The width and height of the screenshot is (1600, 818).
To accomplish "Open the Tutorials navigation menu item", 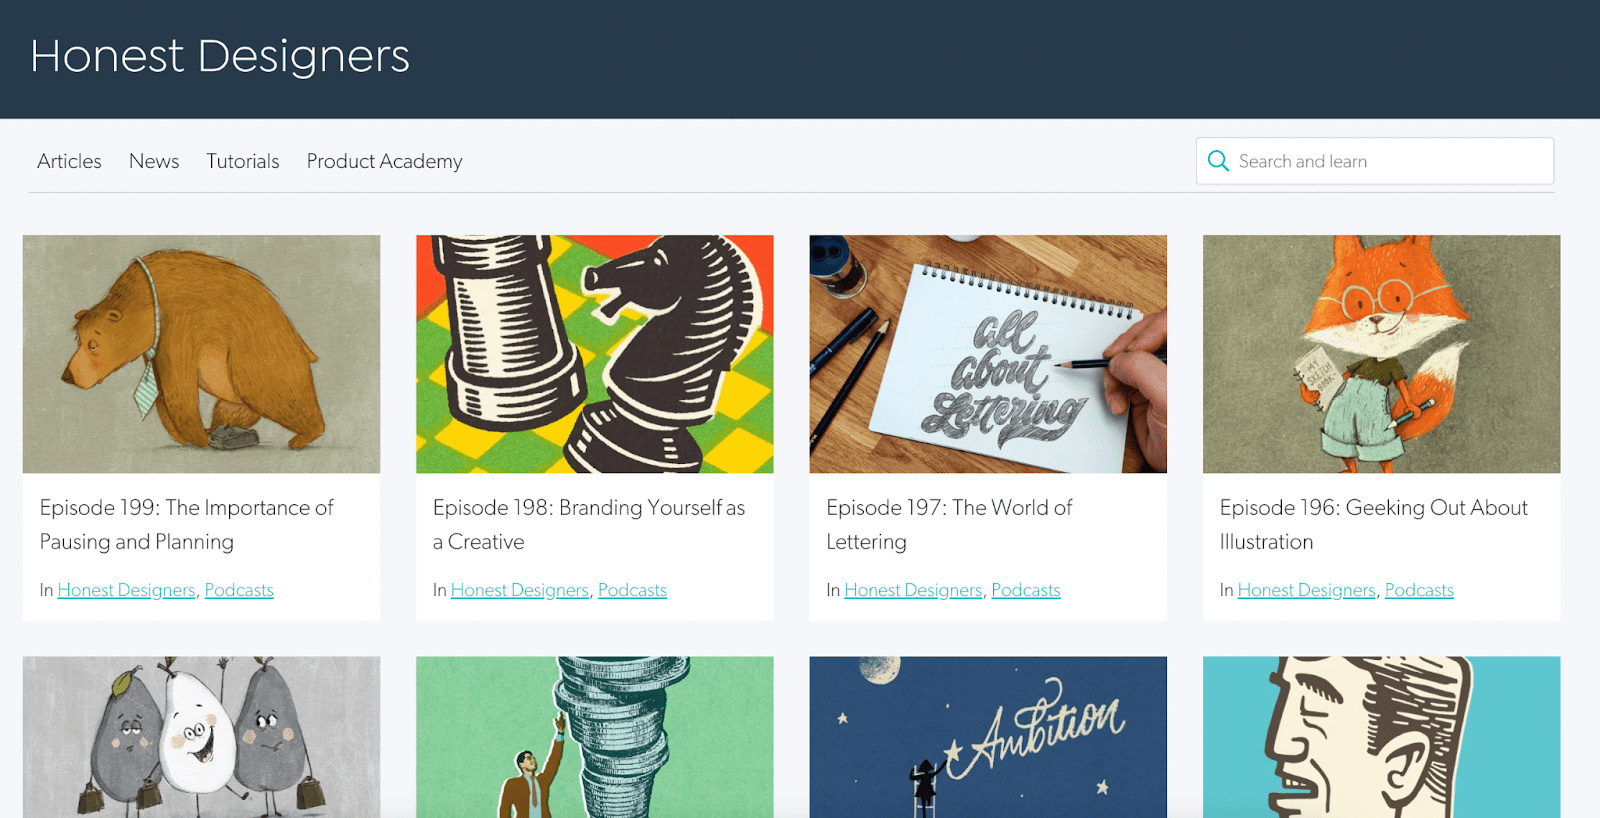I will 242,161.
